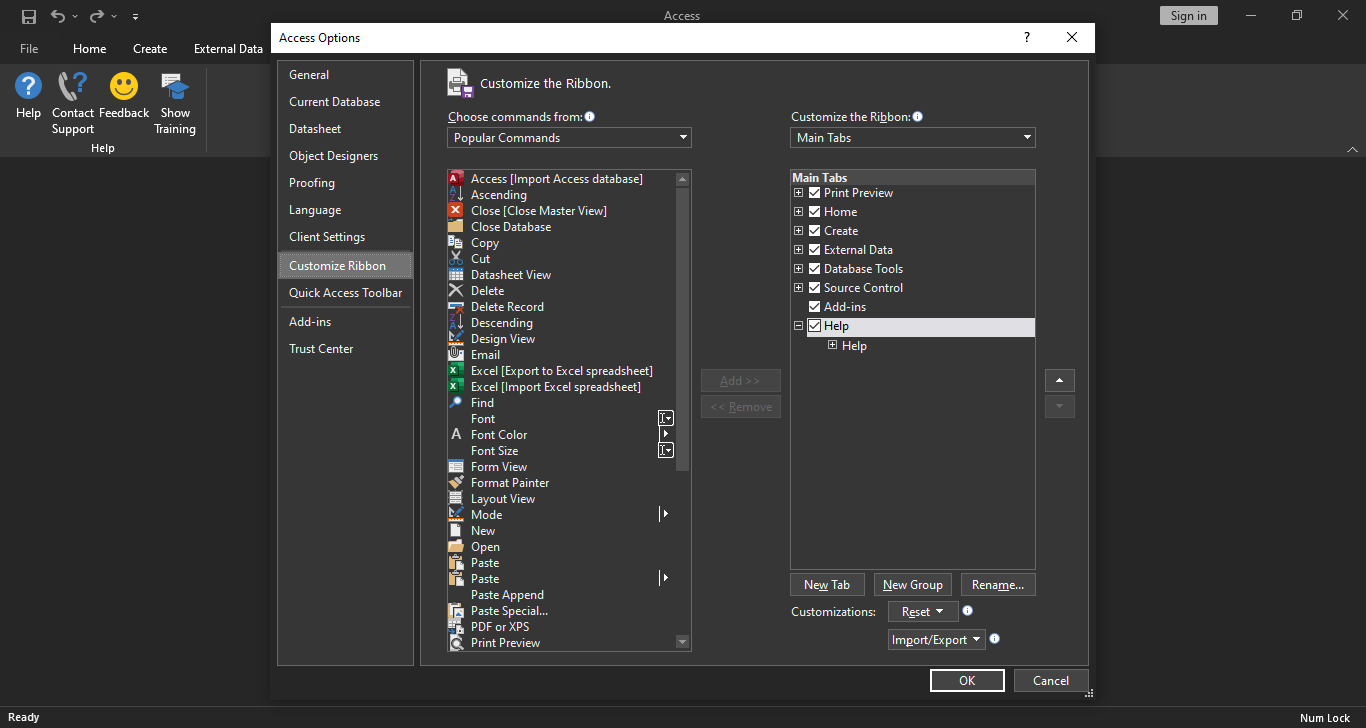Toggle the Add-ins tab checkbox

(x=814, y=307)
